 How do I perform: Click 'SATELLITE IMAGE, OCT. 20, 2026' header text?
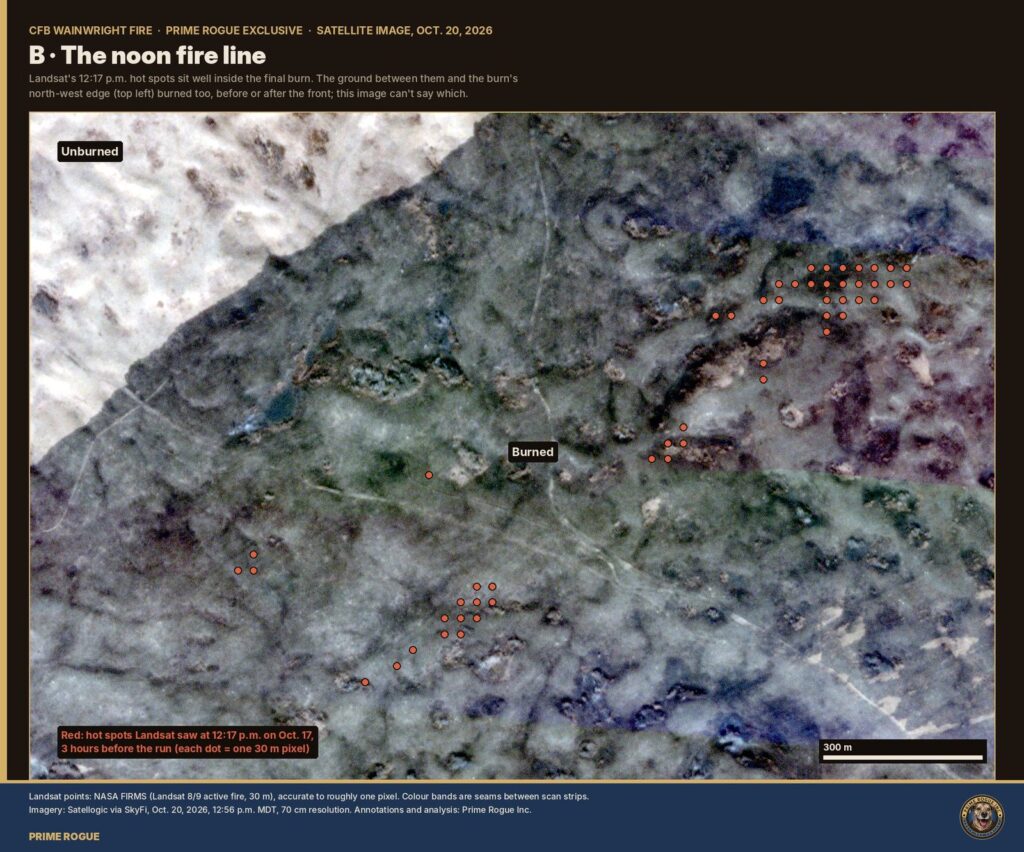(x=404, y=31)
